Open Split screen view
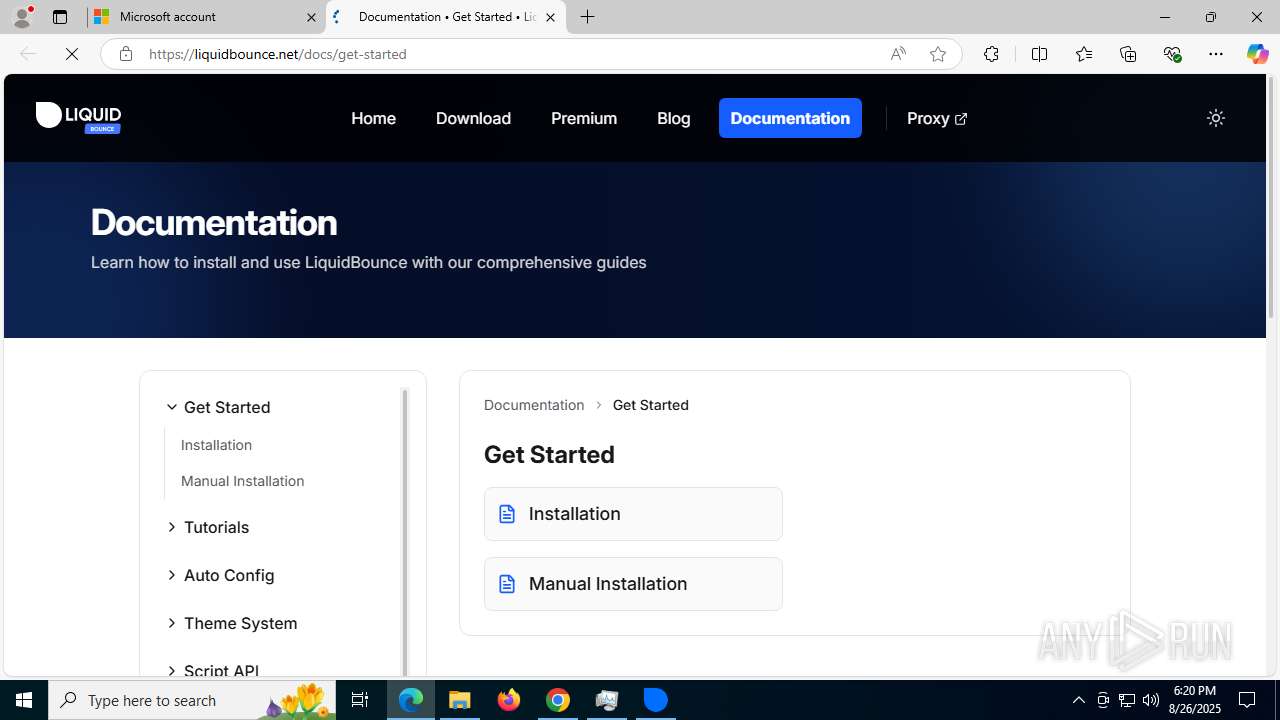The width and height of the screenshot is (1280, 720). (1039, 54)
